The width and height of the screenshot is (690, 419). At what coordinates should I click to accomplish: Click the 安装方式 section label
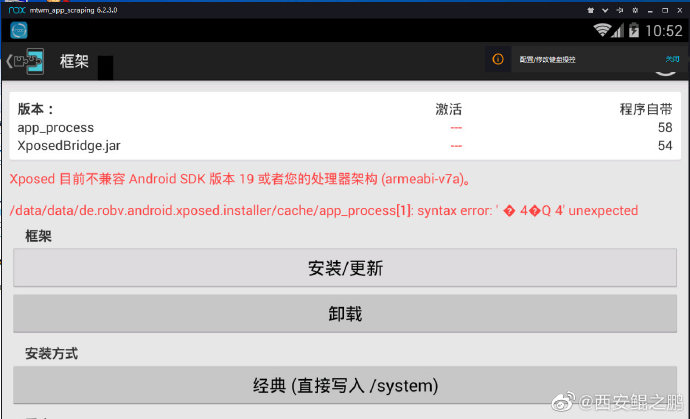pos(51,353)
